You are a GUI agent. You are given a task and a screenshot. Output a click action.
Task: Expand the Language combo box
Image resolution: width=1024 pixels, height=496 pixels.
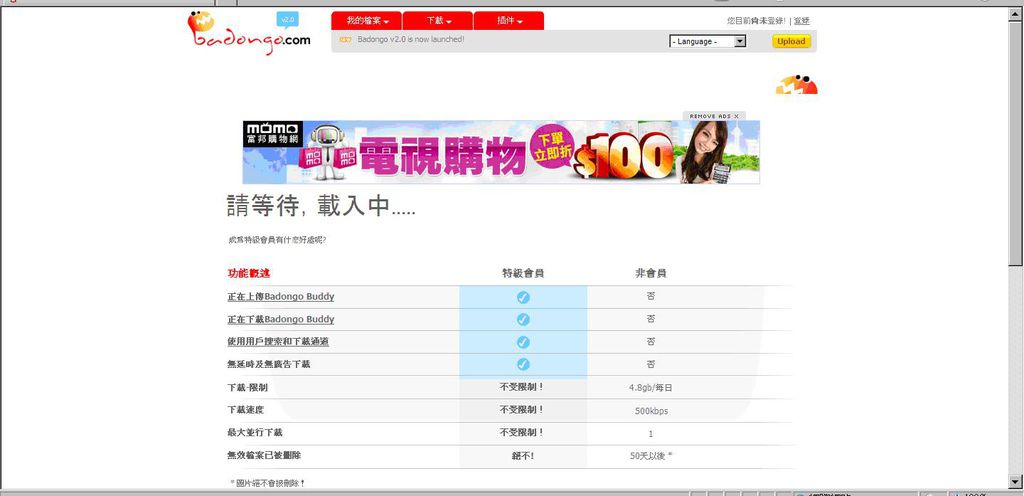[707, 41]
